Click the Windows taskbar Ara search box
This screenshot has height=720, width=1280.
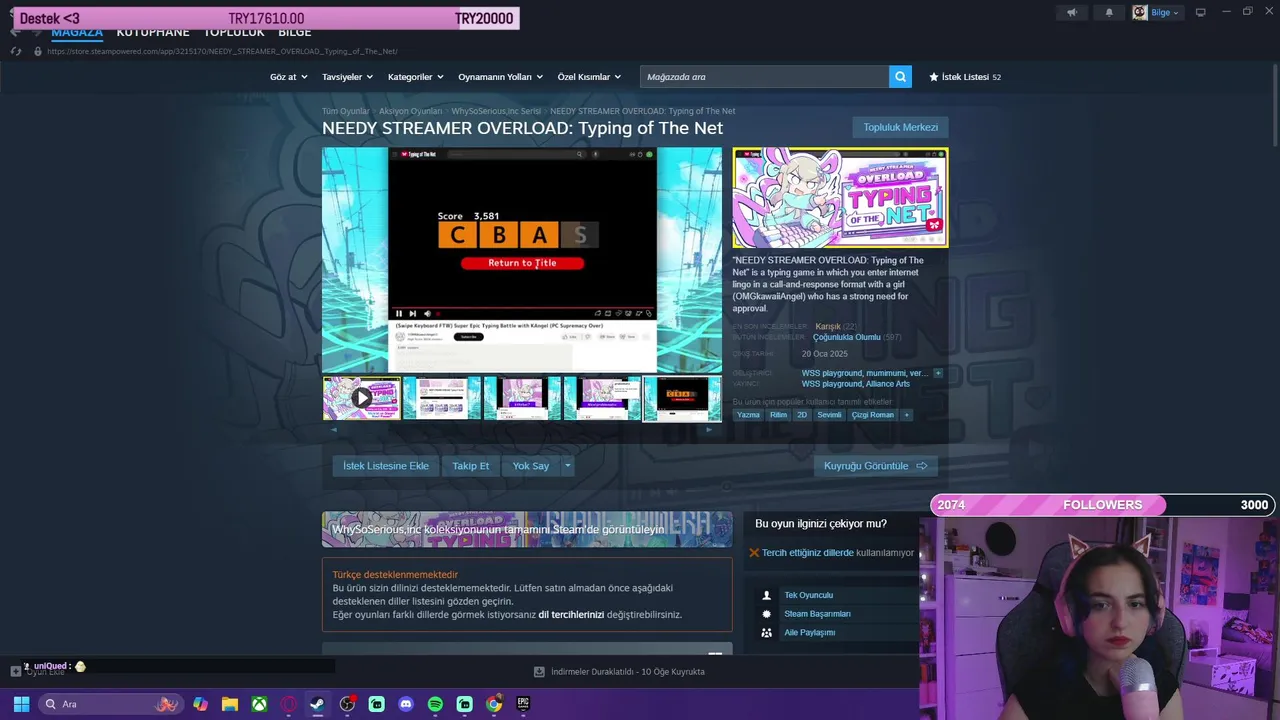[x=110, y=704]
